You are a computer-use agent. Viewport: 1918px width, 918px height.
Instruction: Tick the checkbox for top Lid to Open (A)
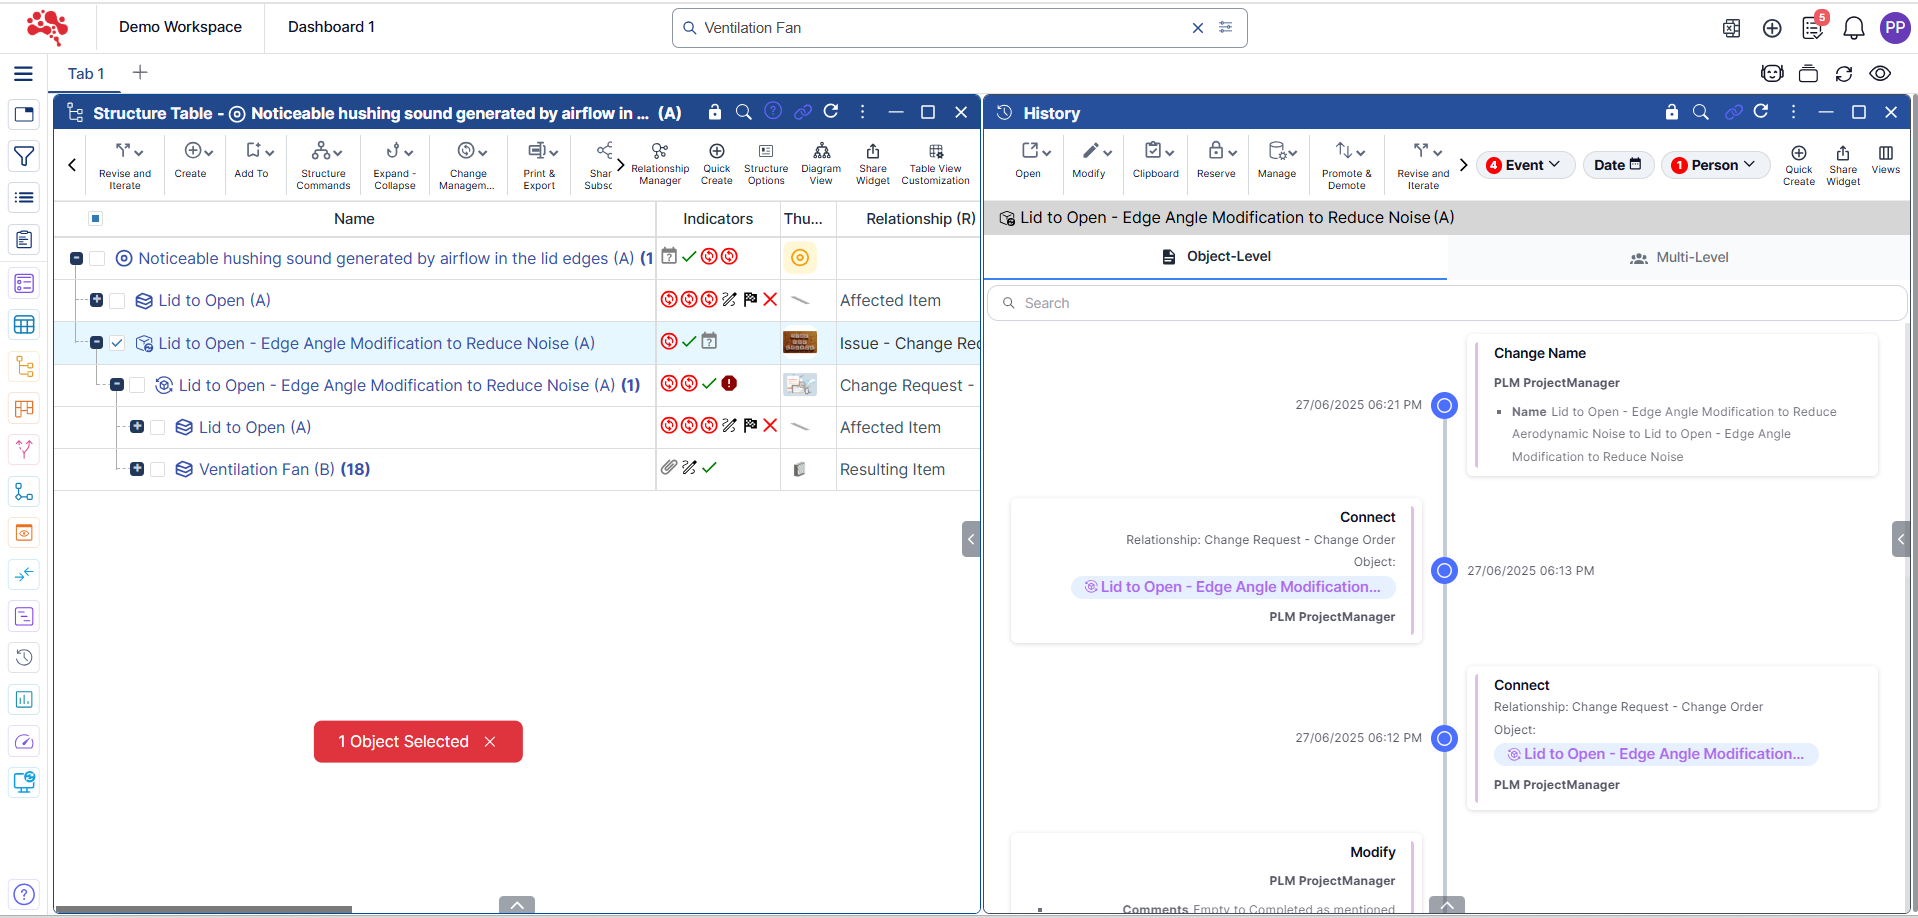coord(118,301)
